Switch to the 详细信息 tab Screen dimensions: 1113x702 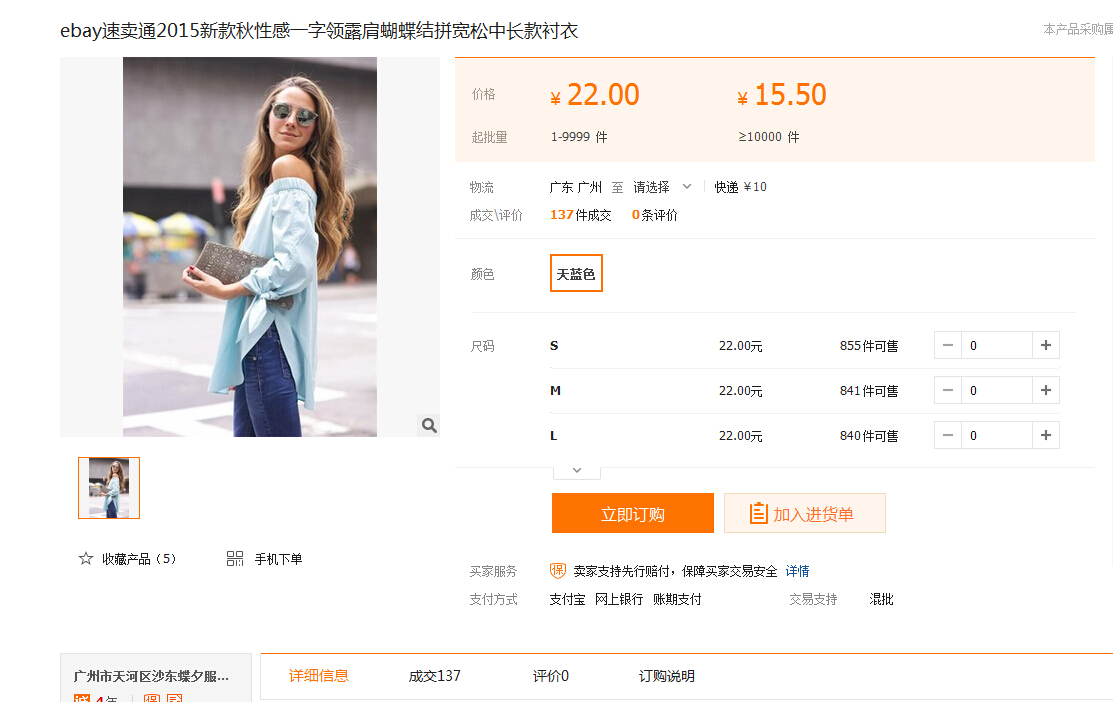pyautogui.click(x=319, y=676)
